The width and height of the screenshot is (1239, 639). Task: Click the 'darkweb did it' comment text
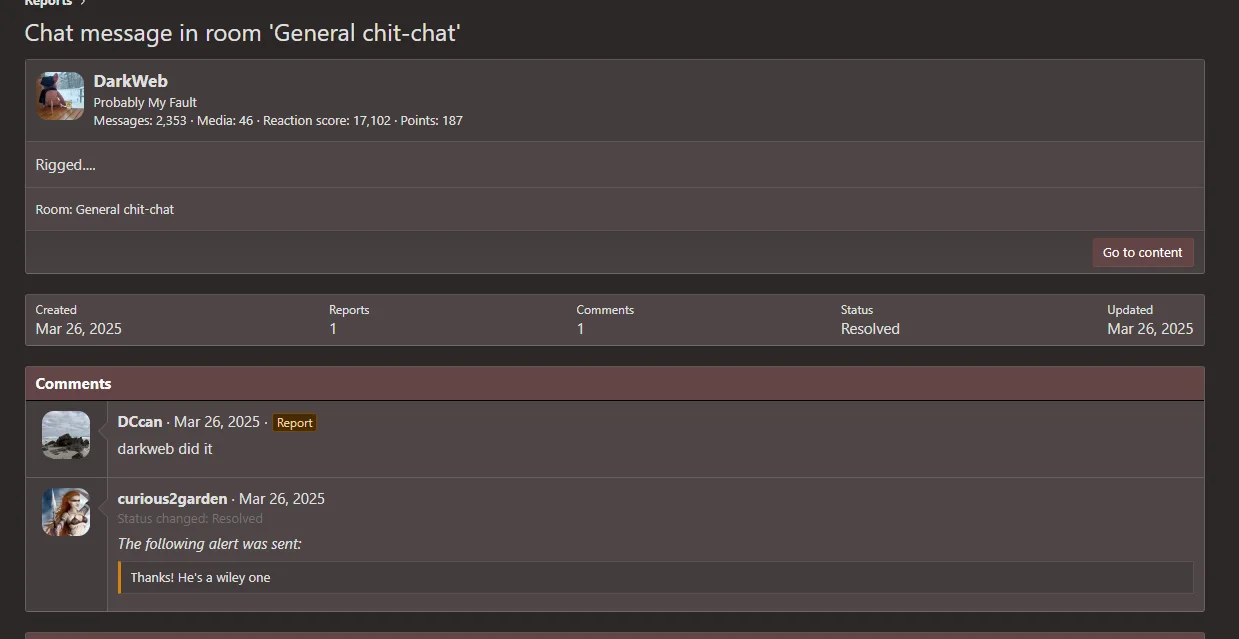click(x=165, y=449)
